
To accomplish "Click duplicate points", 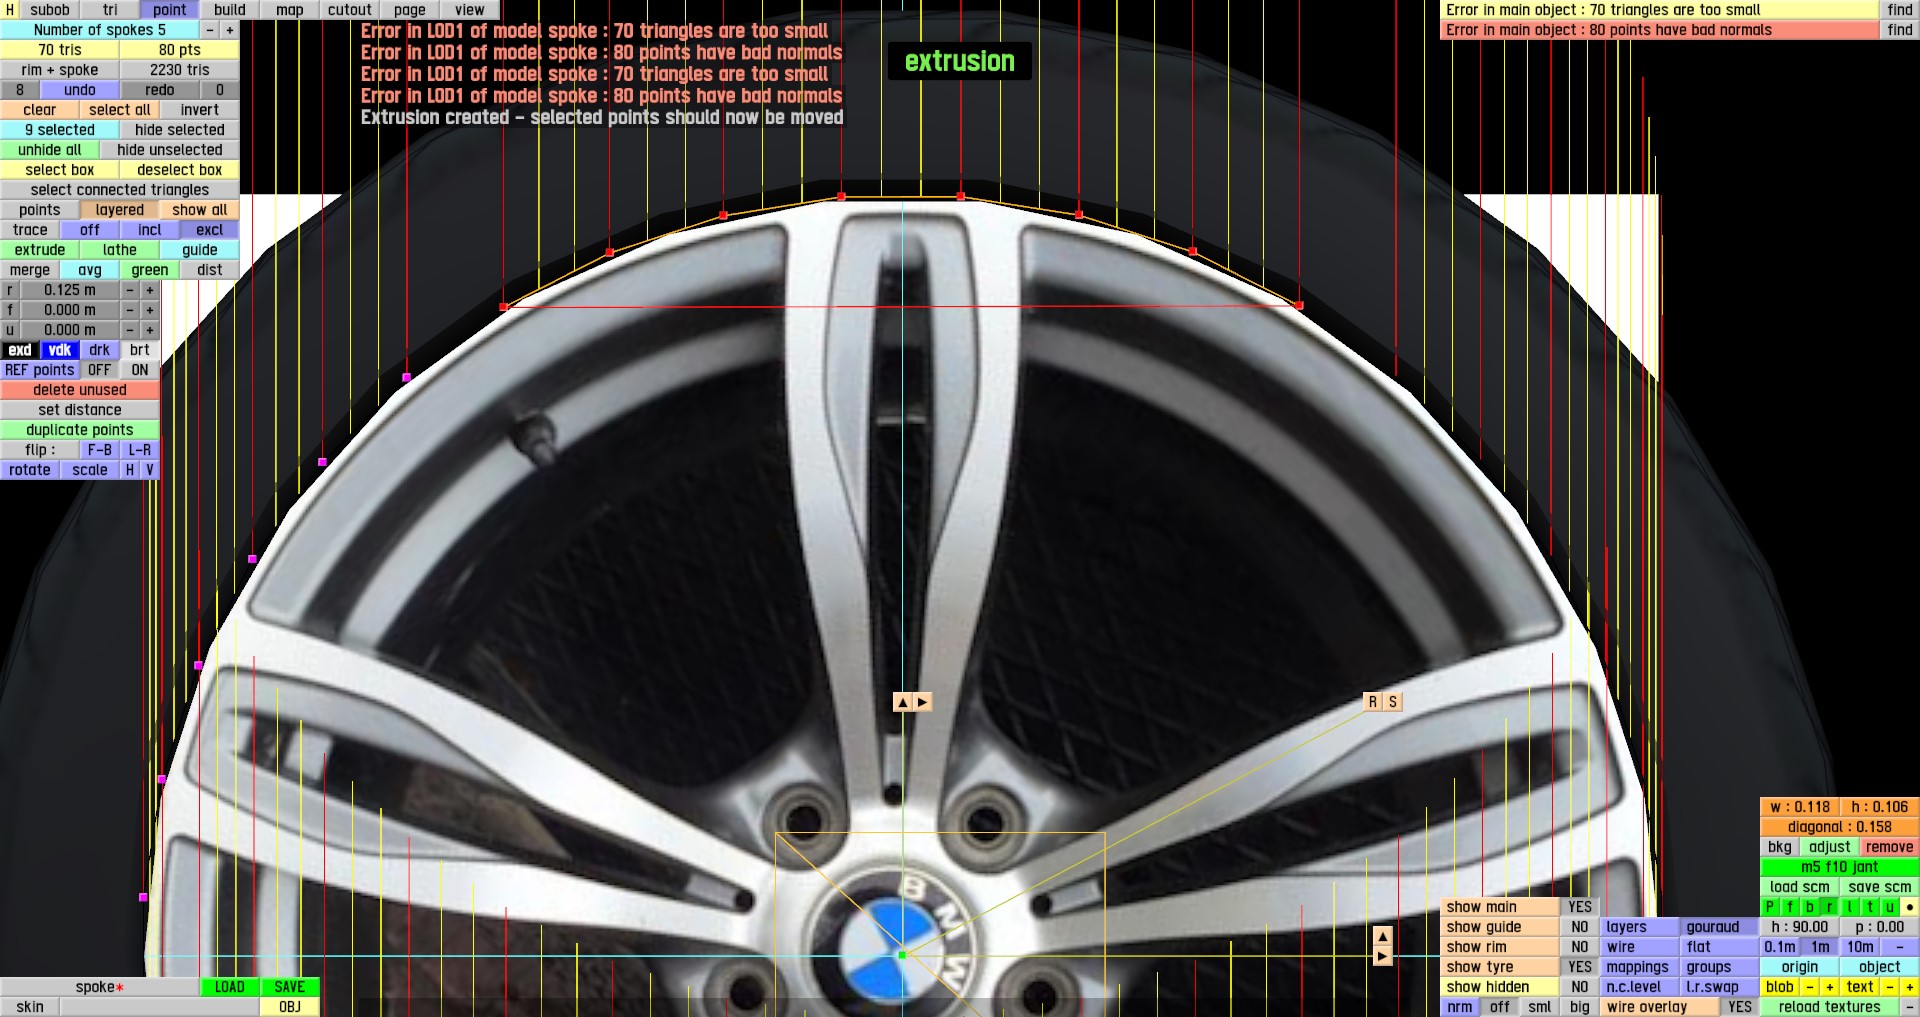I will 80,430.
